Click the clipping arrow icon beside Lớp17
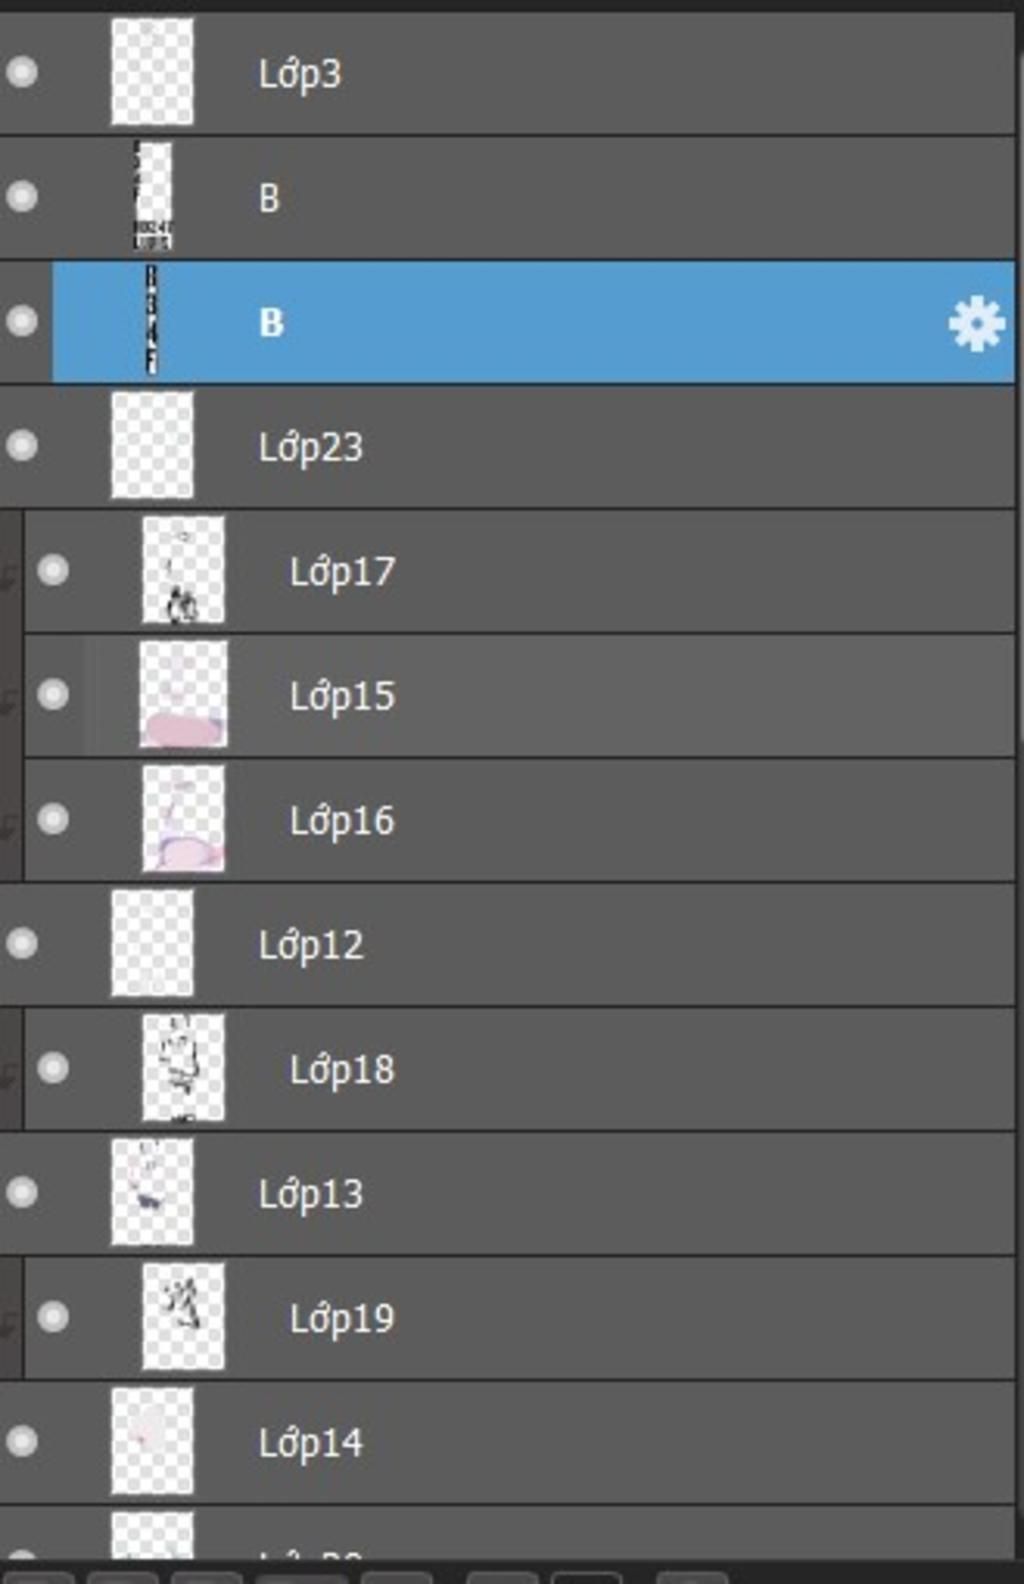This screenshot has width=1024, height=1584. [x=9, y=576]
